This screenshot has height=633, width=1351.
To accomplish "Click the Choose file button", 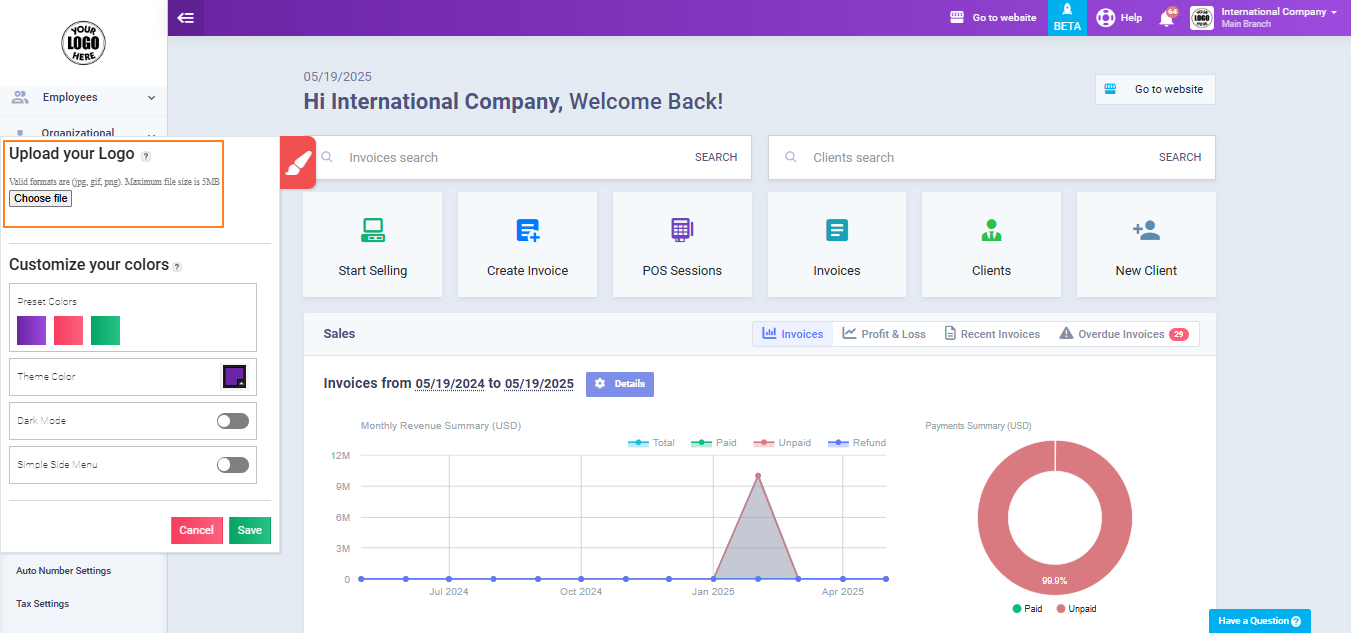I will click(x=41, y=199).
